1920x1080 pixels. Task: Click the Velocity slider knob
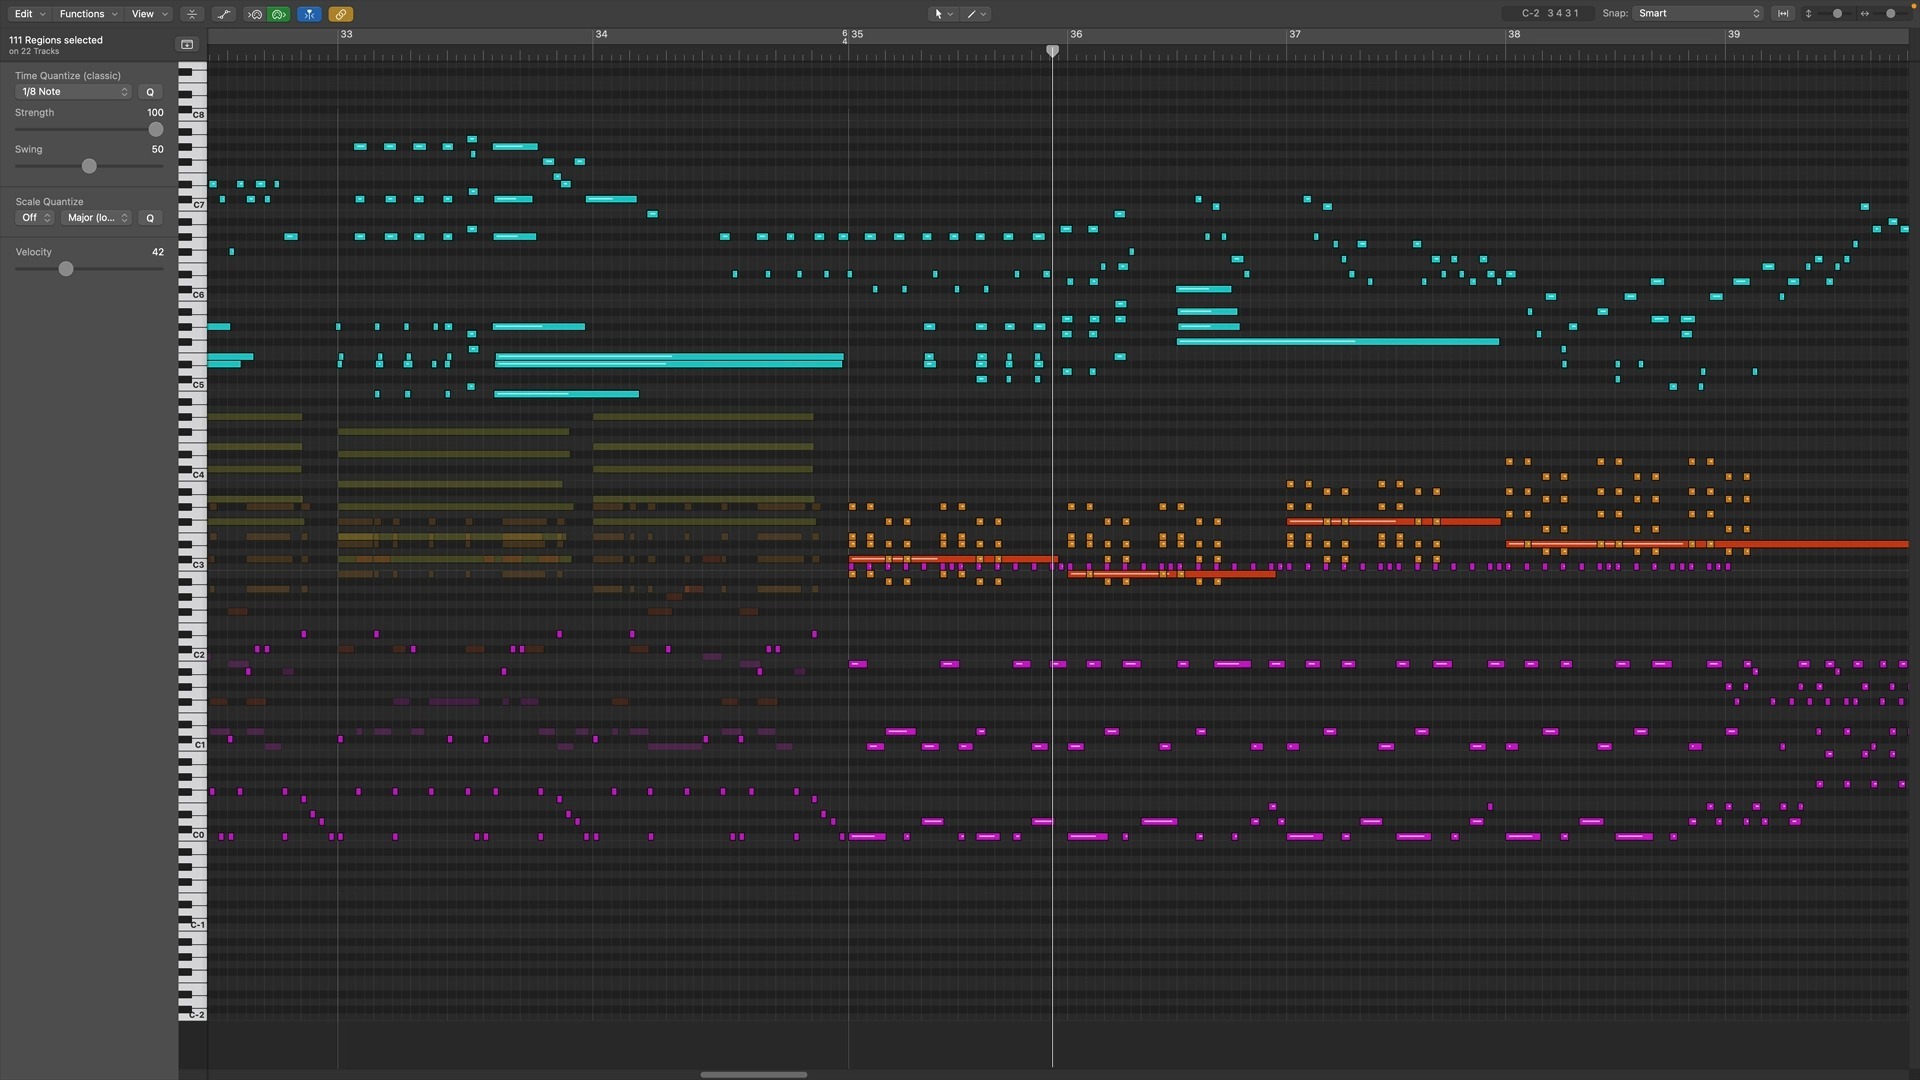pos(66,269)
